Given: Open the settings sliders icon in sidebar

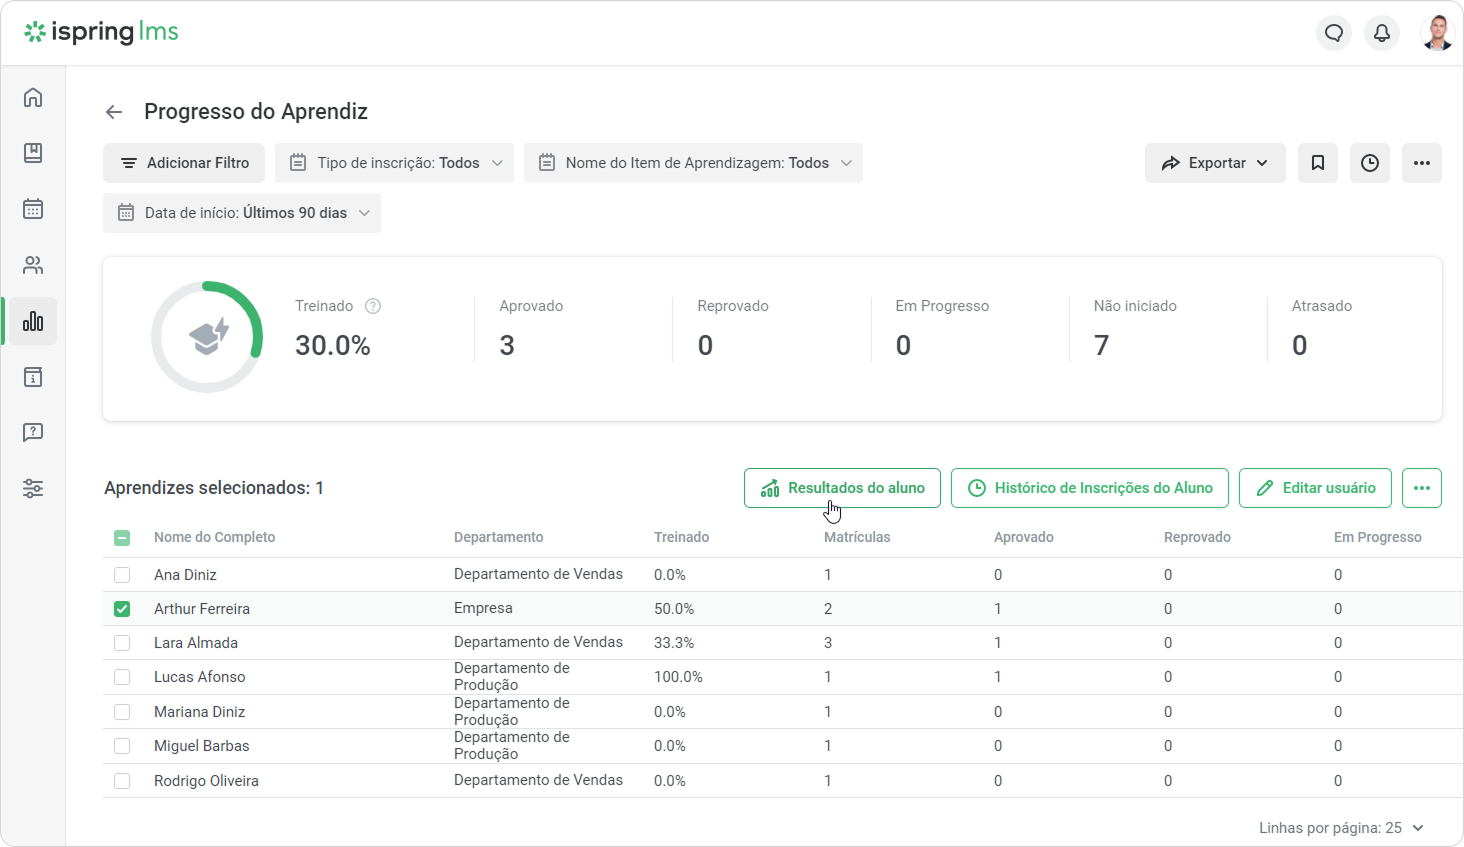Looking at the screenshot, I should click(x=33, y=489).
